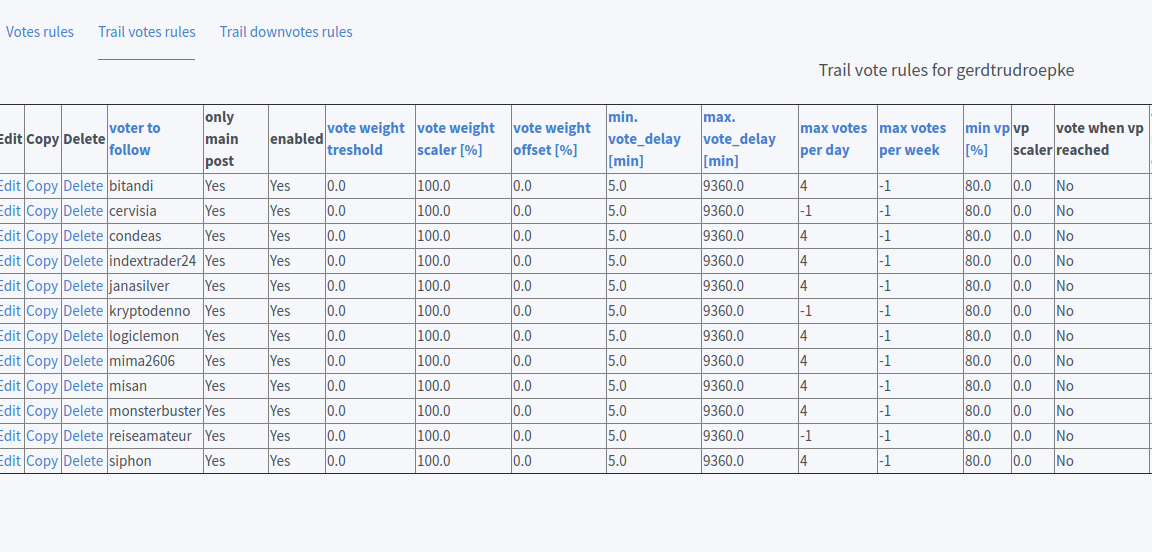Edit the bitandi rule
Viewport: 1152px width, 552px height.
(10, 186)
